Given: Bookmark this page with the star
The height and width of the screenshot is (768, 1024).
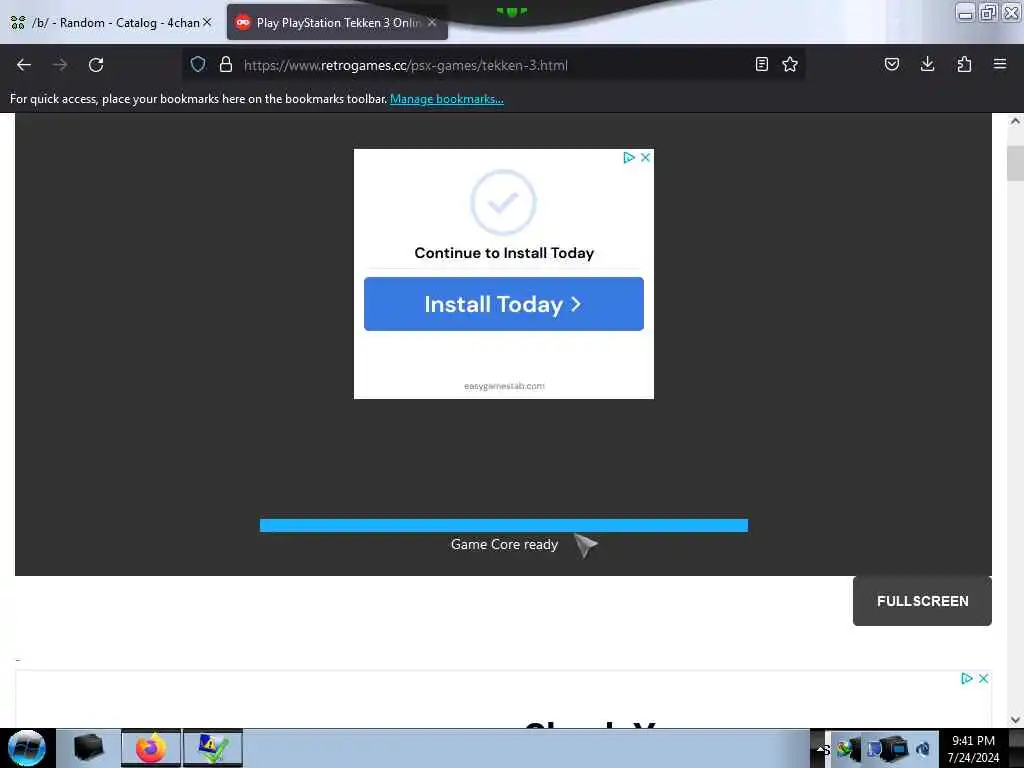Looking at the screenshot, I should [x=790, y=64].
